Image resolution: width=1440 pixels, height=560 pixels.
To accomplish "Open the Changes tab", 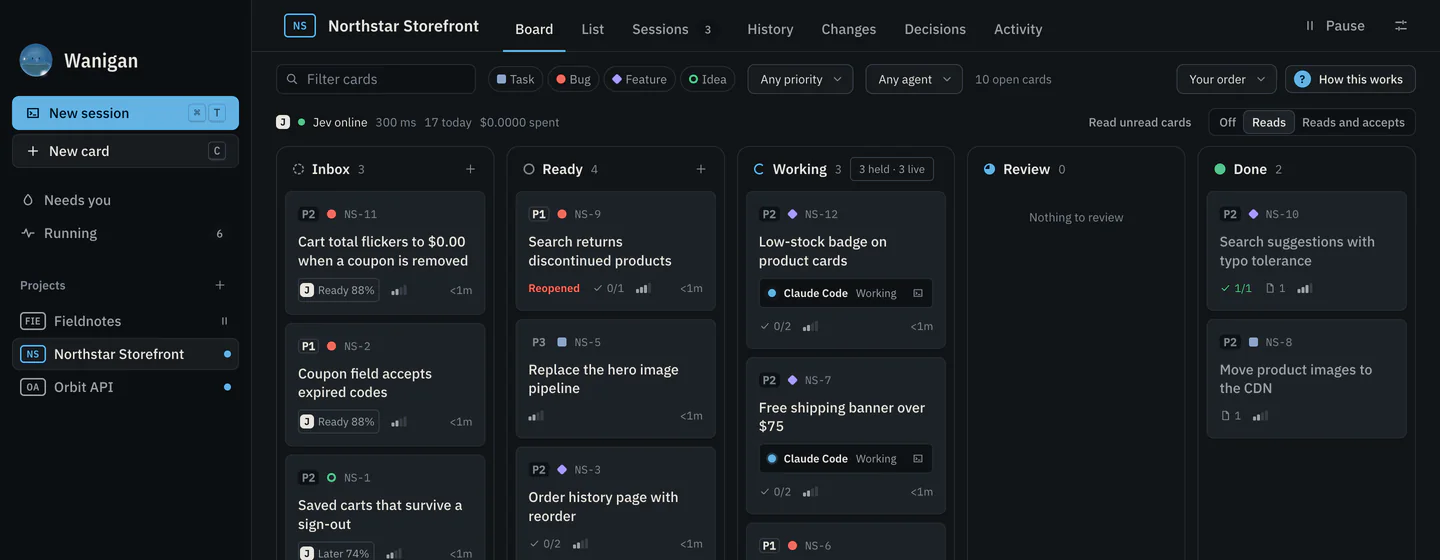I will click(x=849, y=29).
